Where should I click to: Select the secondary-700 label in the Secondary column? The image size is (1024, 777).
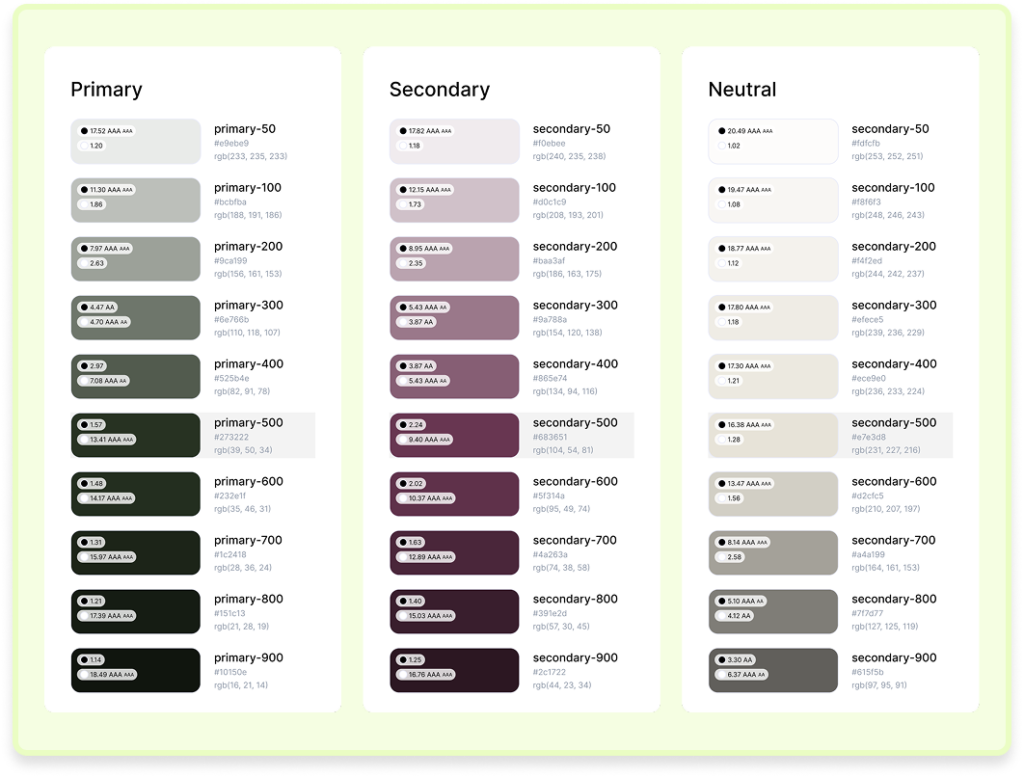tap(575, 540)
